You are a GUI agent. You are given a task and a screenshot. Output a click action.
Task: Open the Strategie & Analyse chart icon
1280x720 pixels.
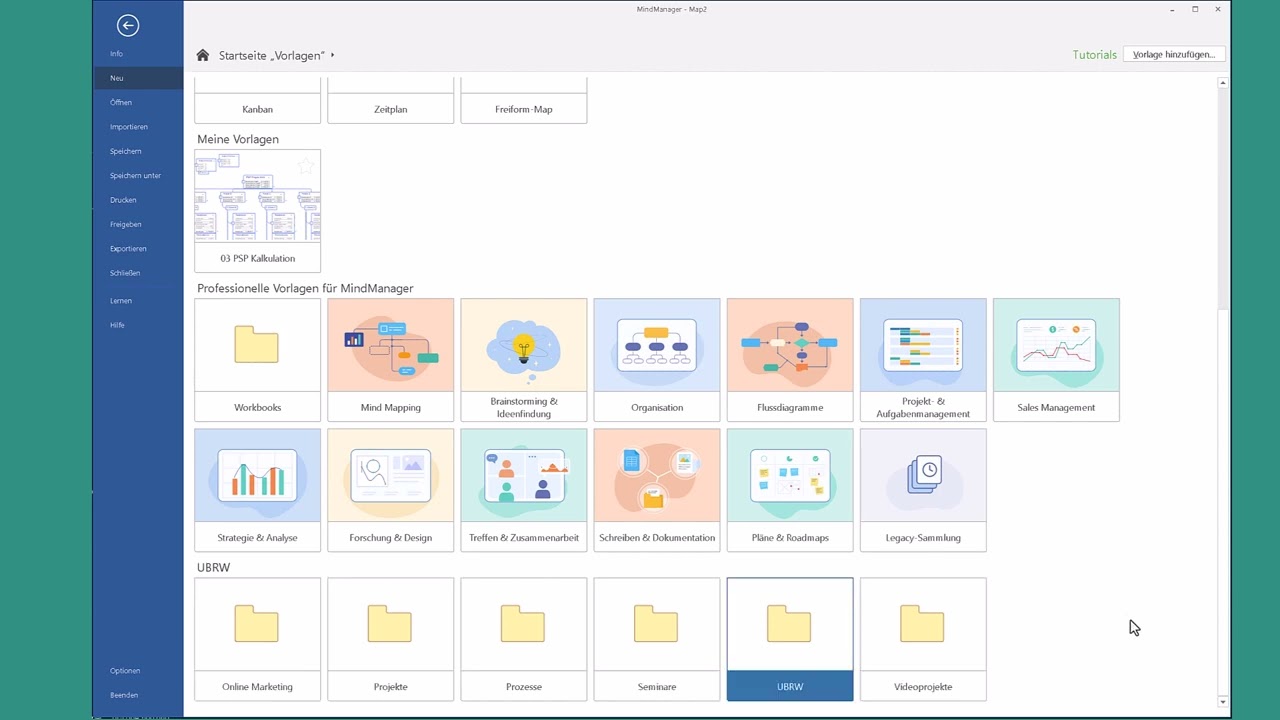[x=257, y=475]
